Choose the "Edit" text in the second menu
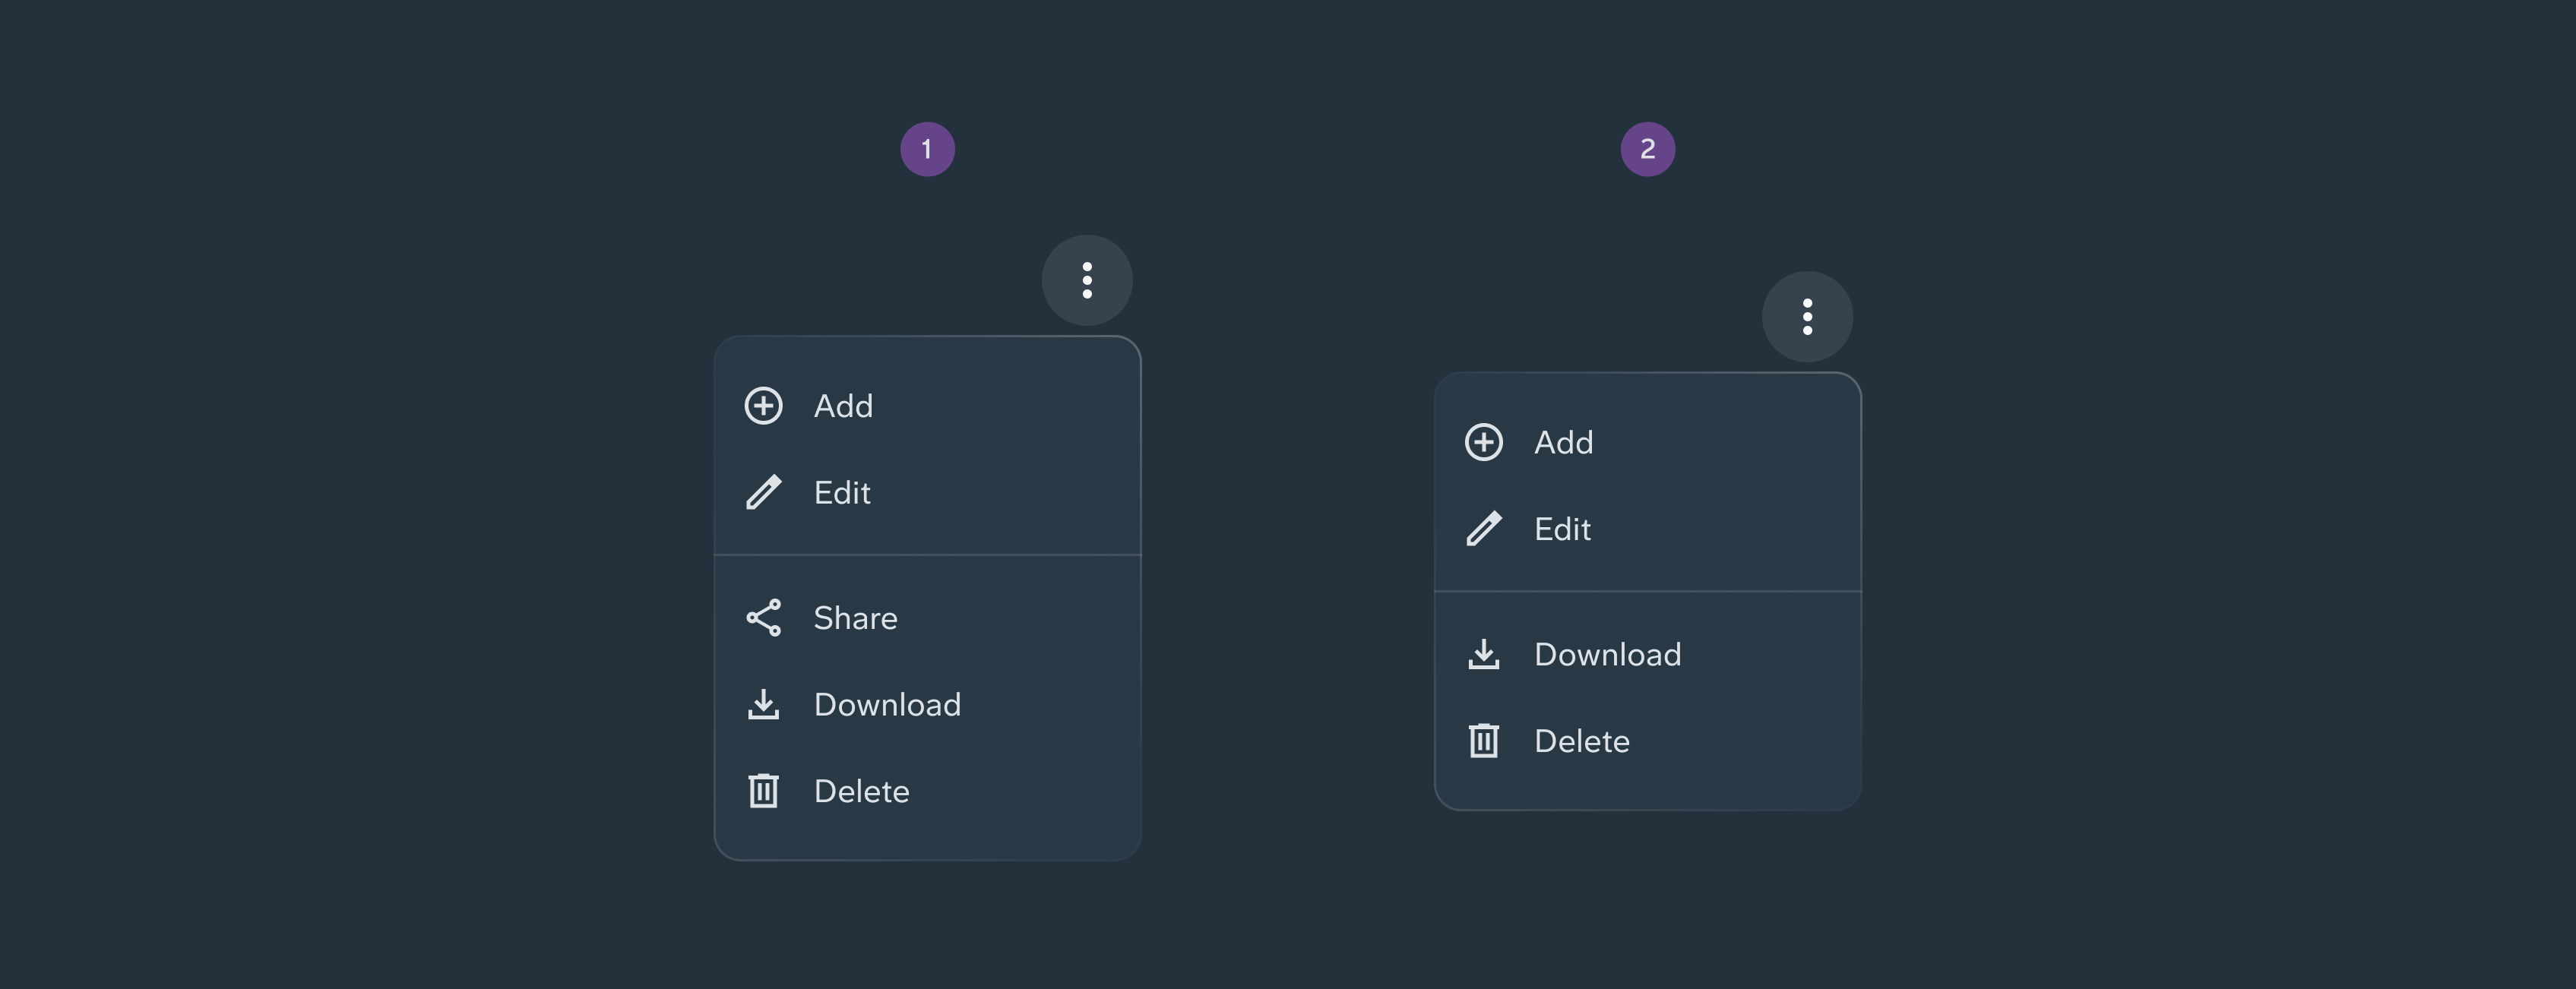Image resolution: width=2576 pixels, height=989 pixels. point(1562,529)
